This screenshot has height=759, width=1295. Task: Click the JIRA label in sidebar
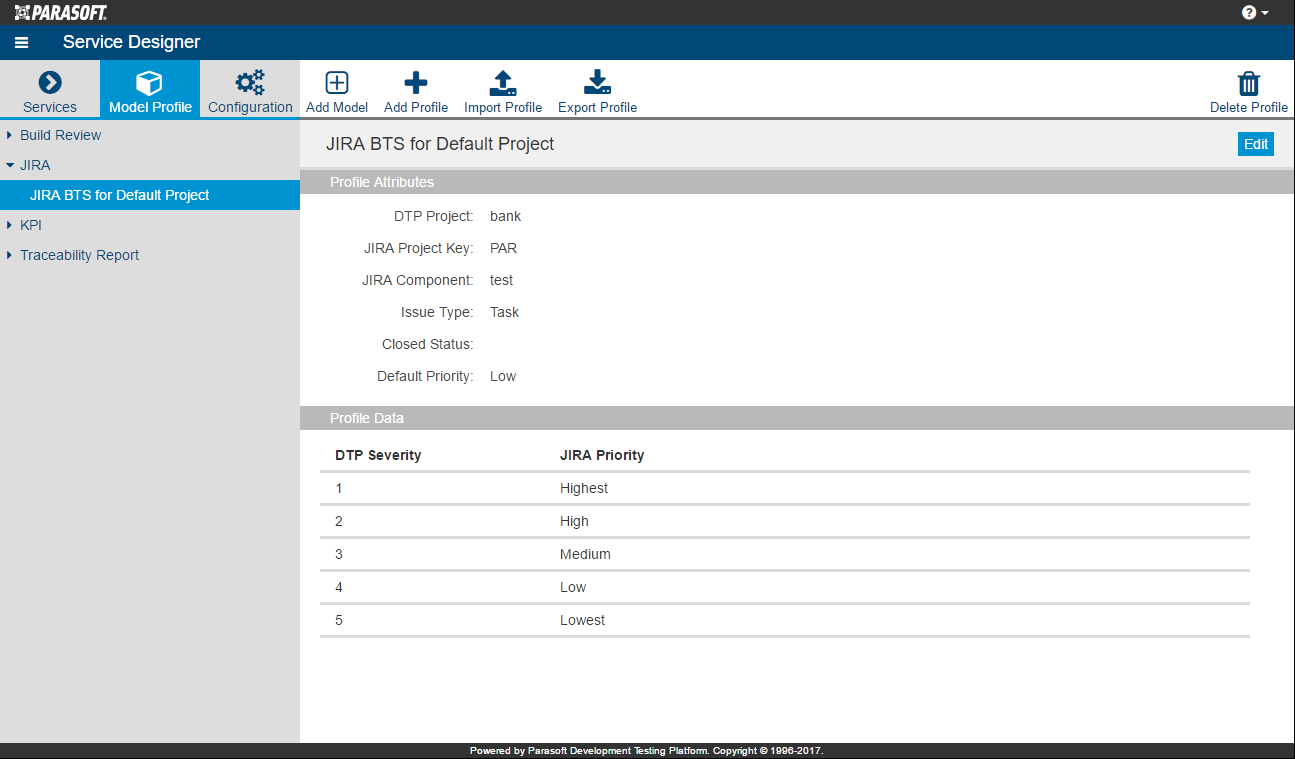(x=35, y=165)
